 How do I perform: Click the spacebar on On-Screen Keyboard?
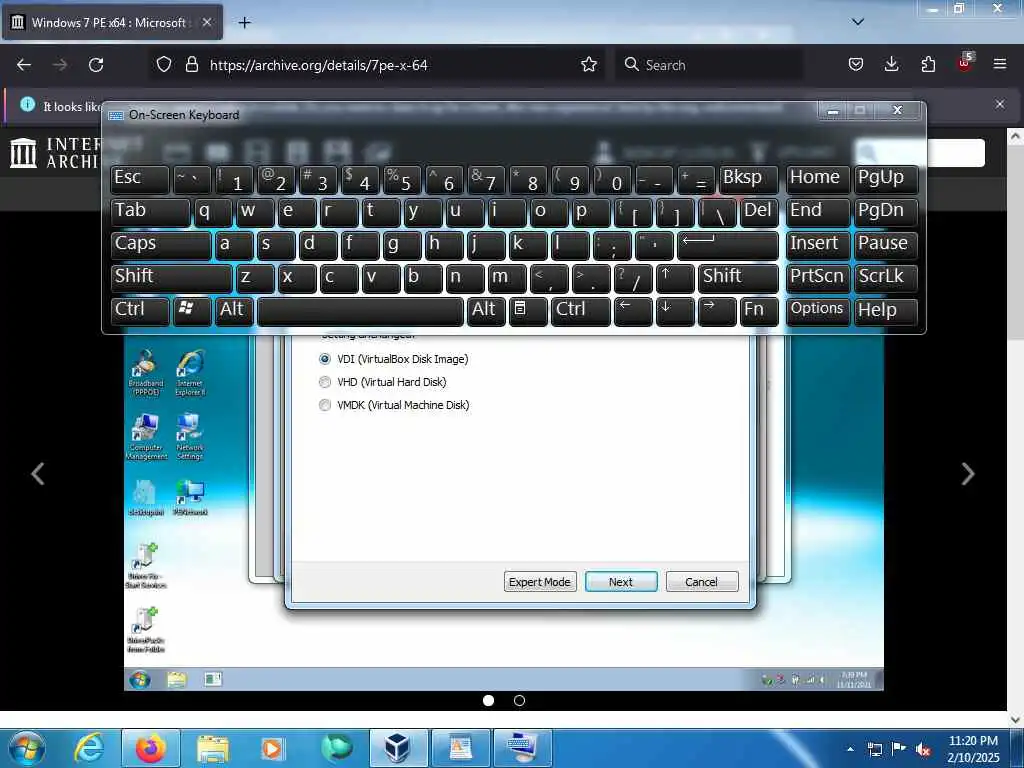click(x=360, y=310)
